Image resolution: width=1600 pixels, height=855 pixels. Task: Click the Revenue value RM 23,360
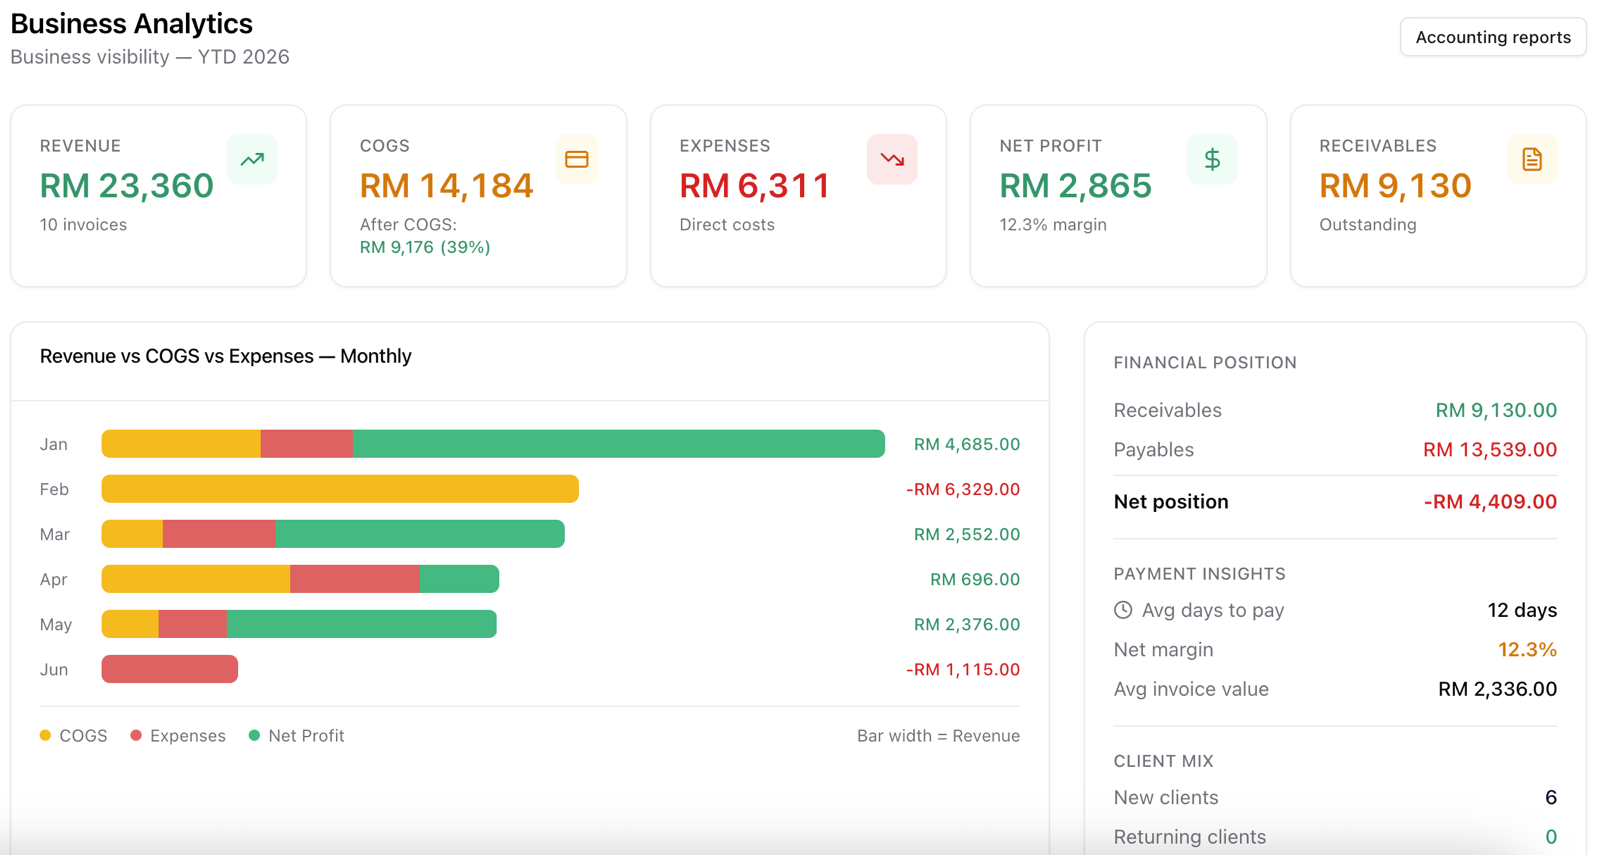[x=127, y=186]
